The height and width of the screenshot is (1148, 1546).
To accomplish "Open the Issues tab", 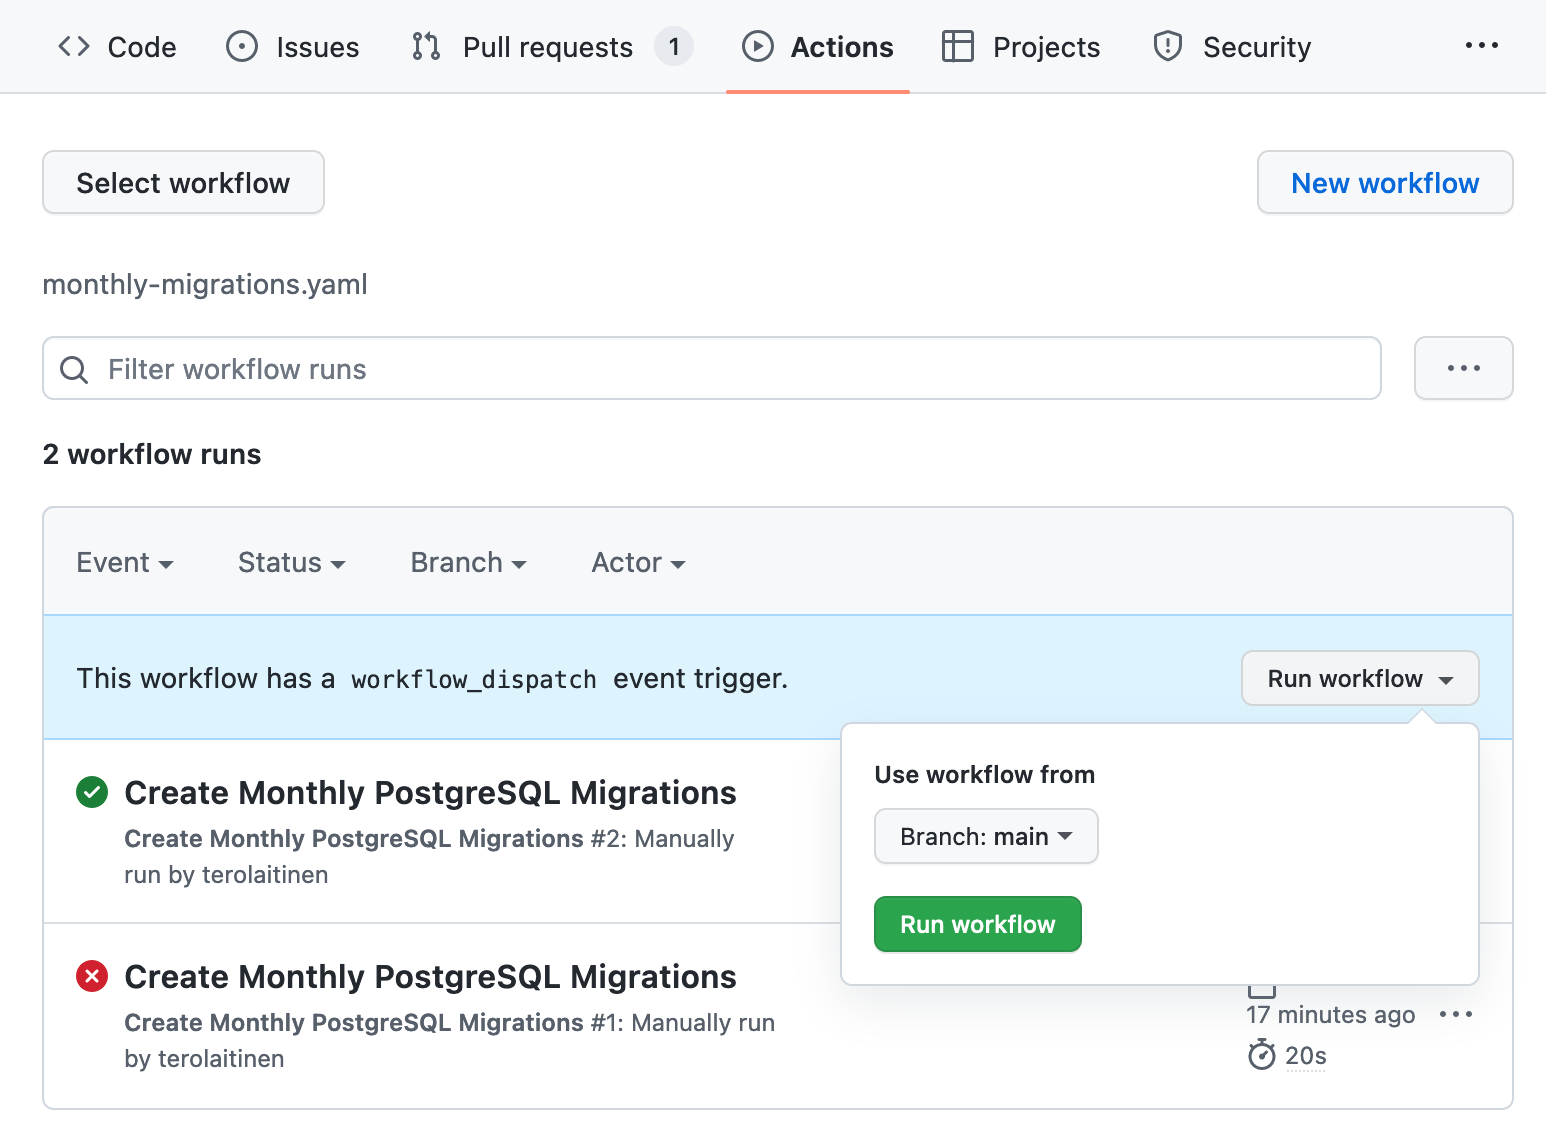I will tap(293, 47).
